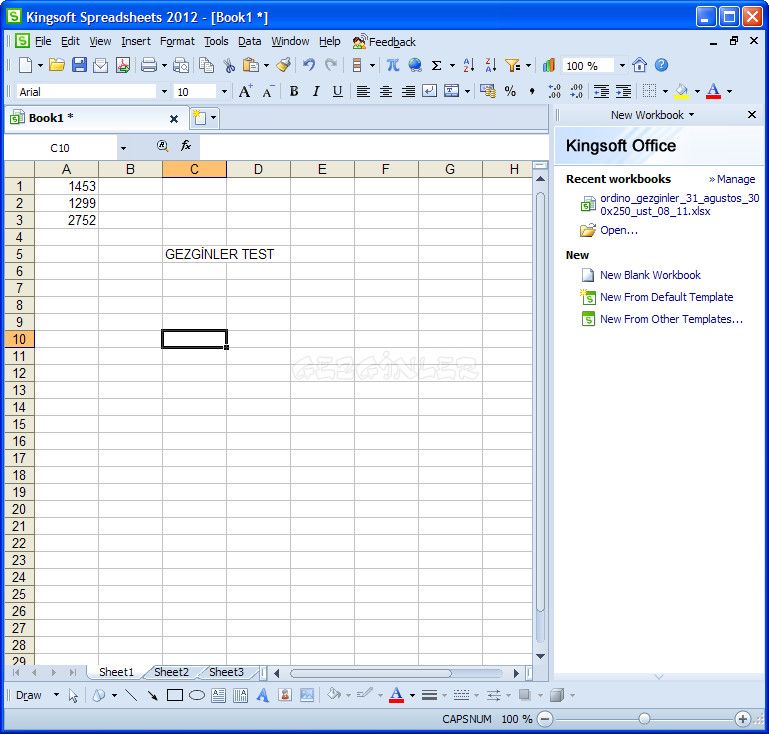Sort ascending with the A-Z icon
The height and width of the screenshot is (734, 769).
pyautogui.click(x=469, y=65)
